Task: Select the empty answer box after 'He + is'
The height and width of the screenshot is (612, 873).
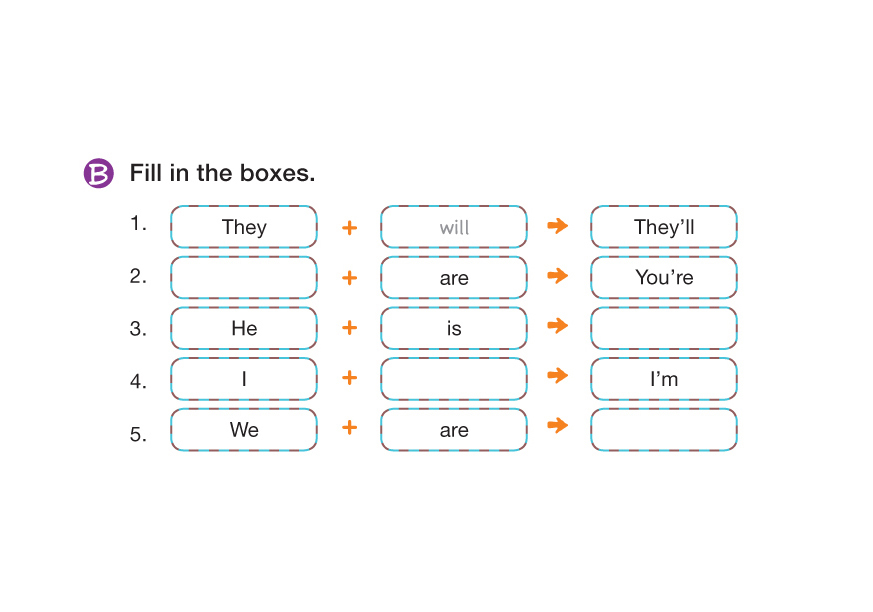Action: tap(664, 328)
